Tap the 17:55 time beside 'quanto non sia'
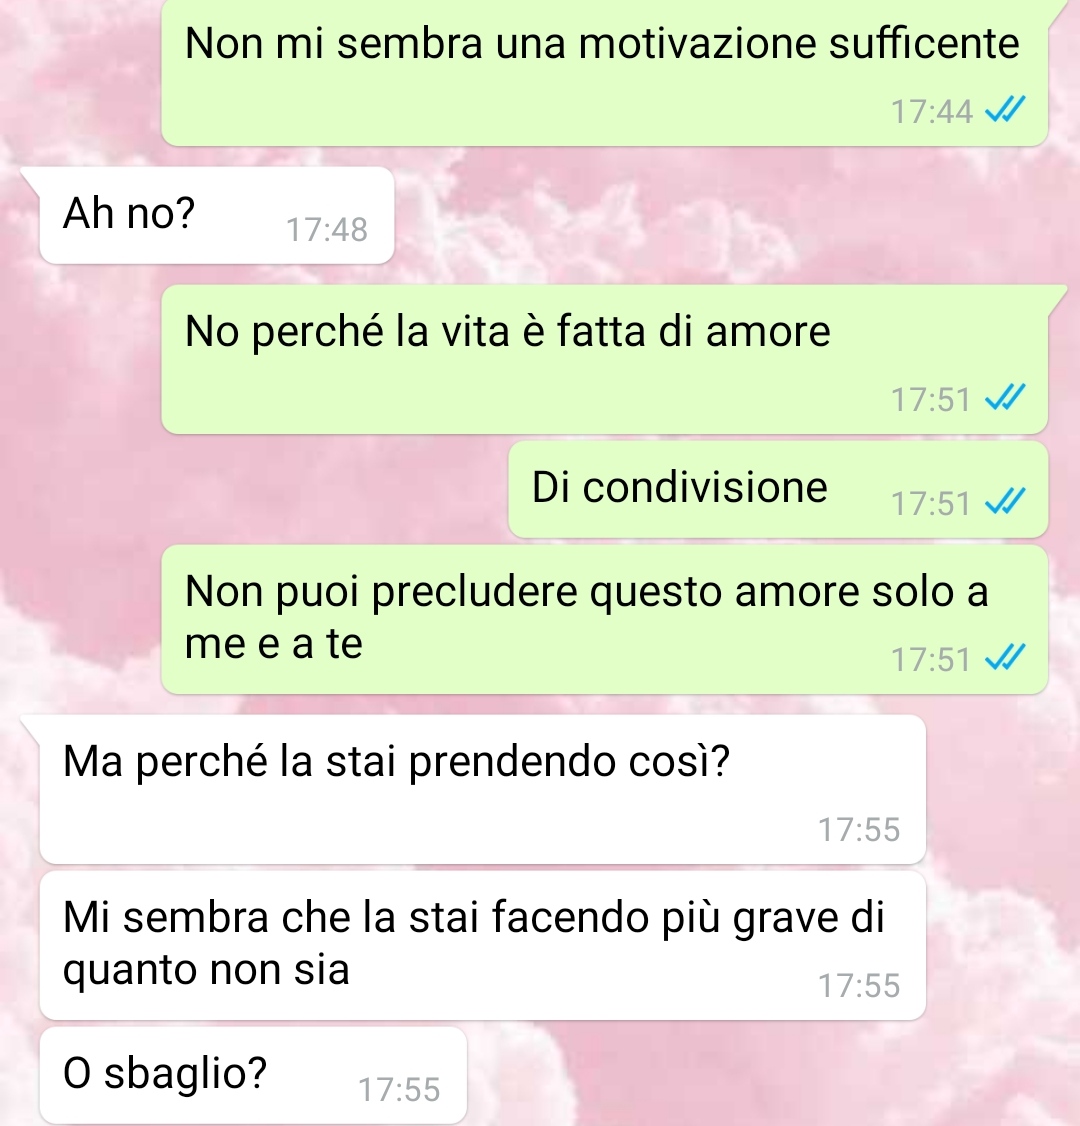This screenshot has width=1080, height=1126. point(859,985)
